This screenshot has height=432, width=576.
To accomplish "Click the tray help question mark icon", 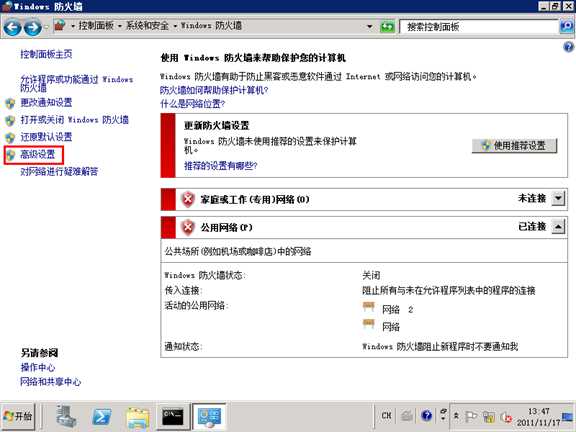I will point(426,415).
